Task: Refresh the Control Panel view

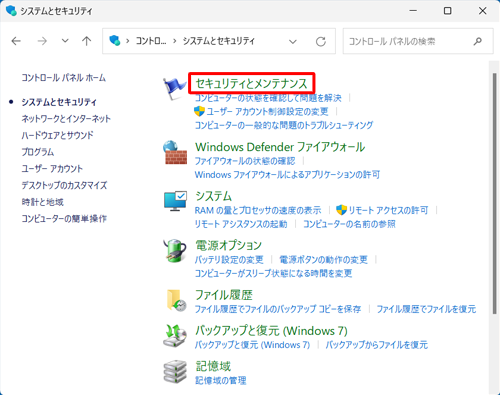Action: point(321,41)
